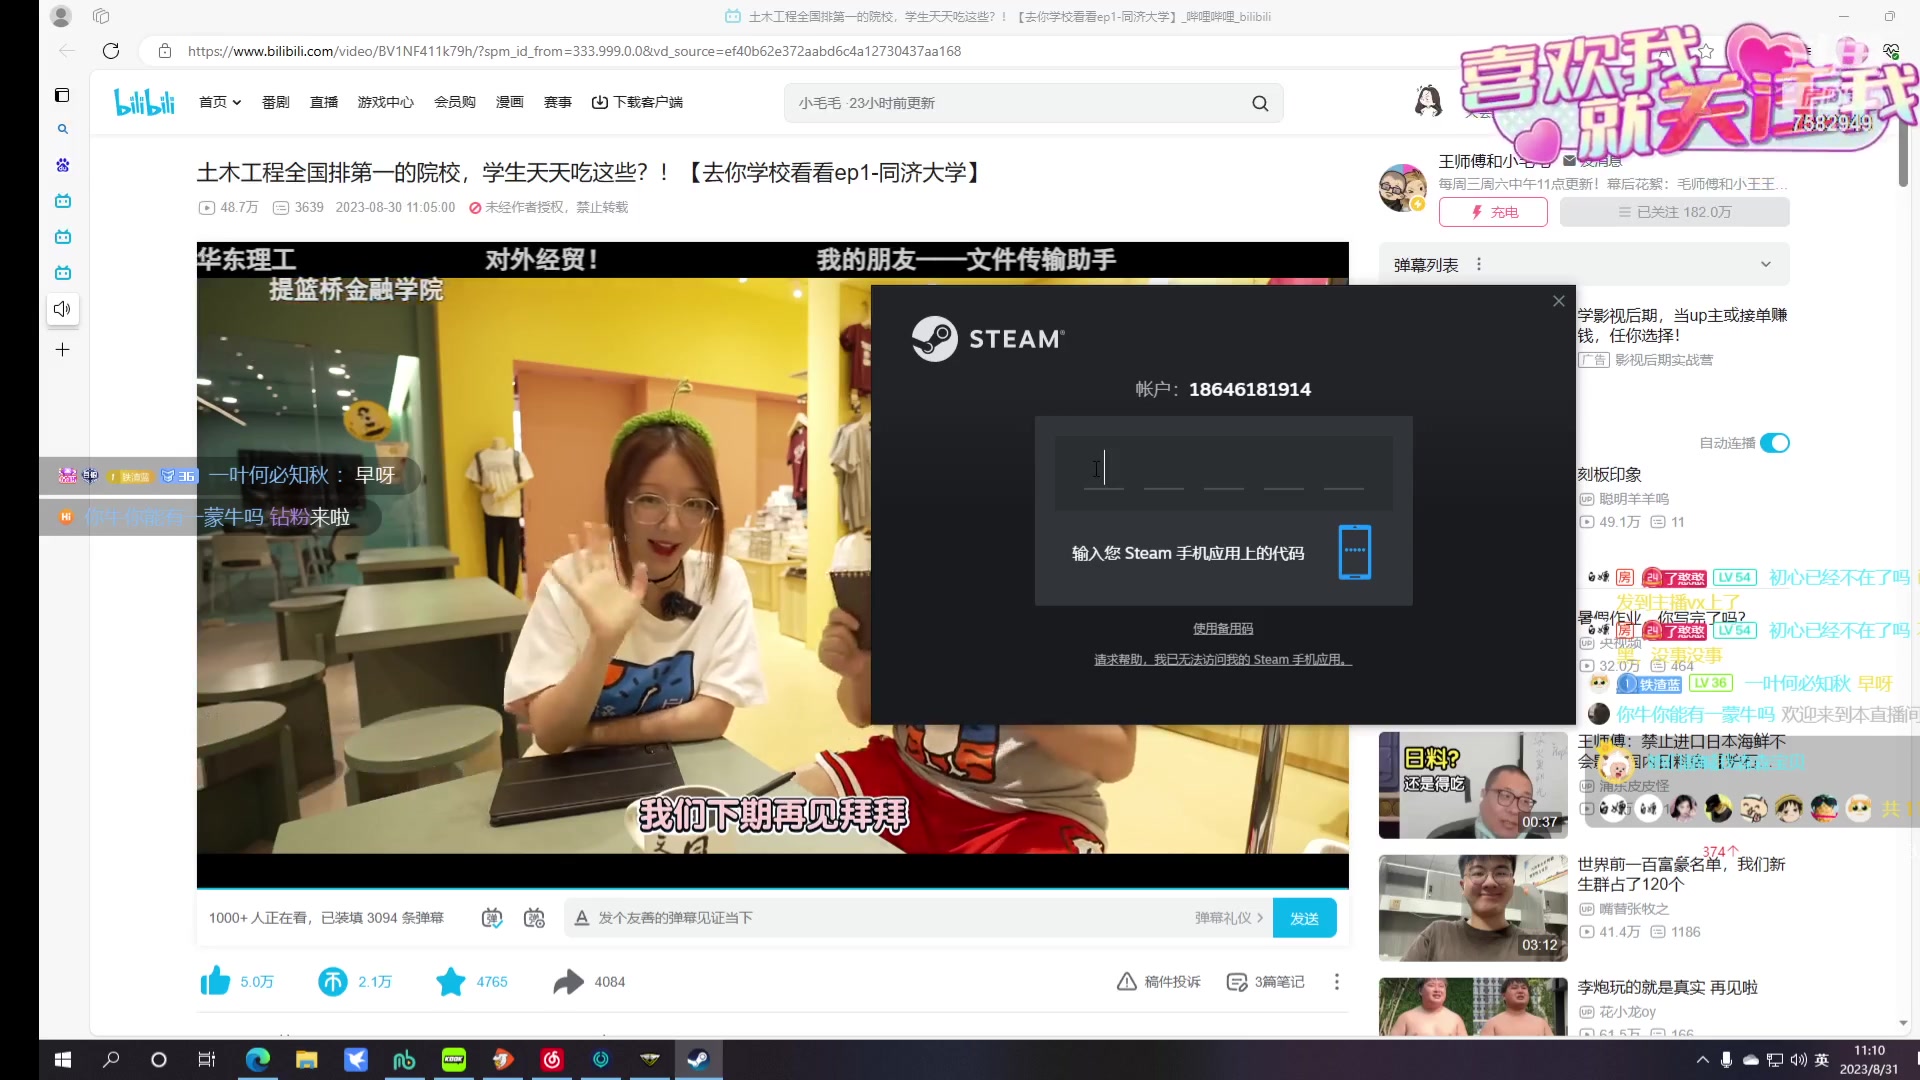Open KOOK app from the taskbar
The height and width of the screenshot is (1080, 1920).
coord(454,1060)
